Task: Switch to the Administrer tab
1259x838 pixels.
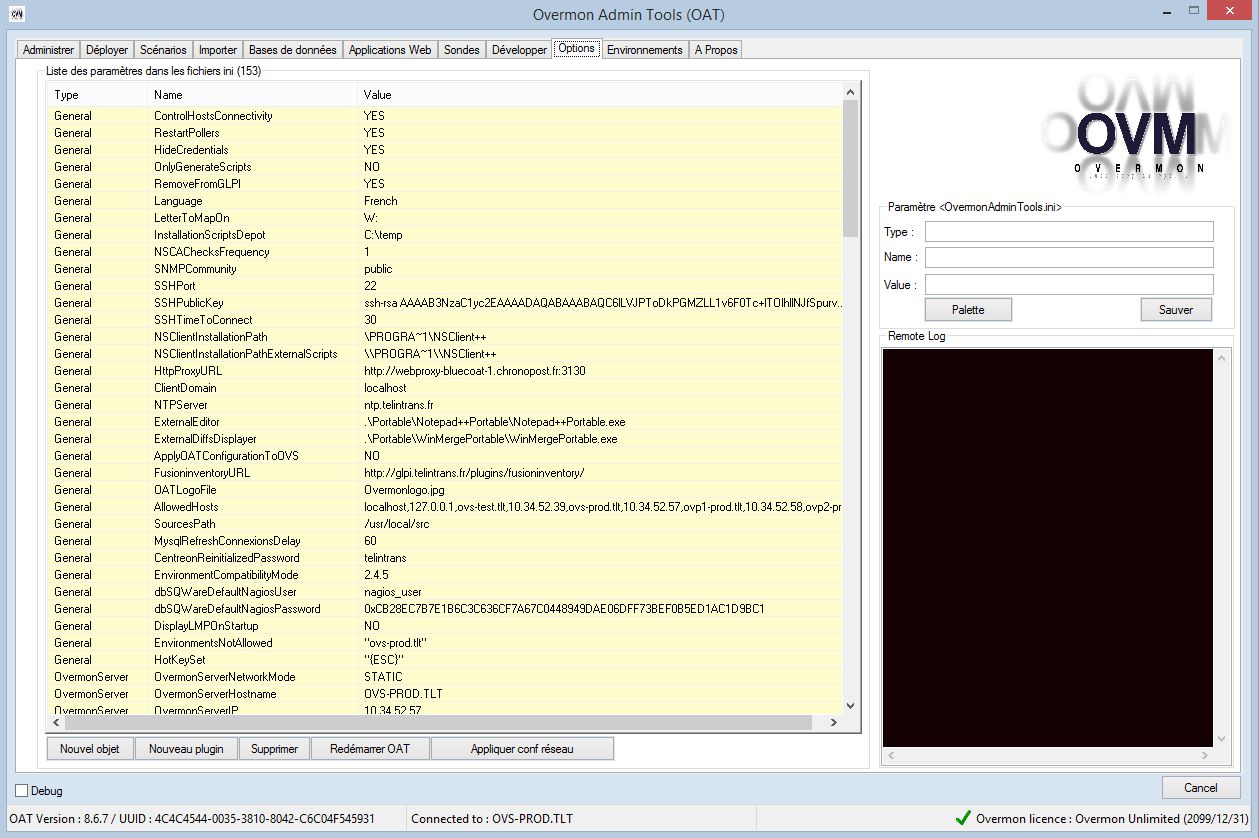Action: 48,50
